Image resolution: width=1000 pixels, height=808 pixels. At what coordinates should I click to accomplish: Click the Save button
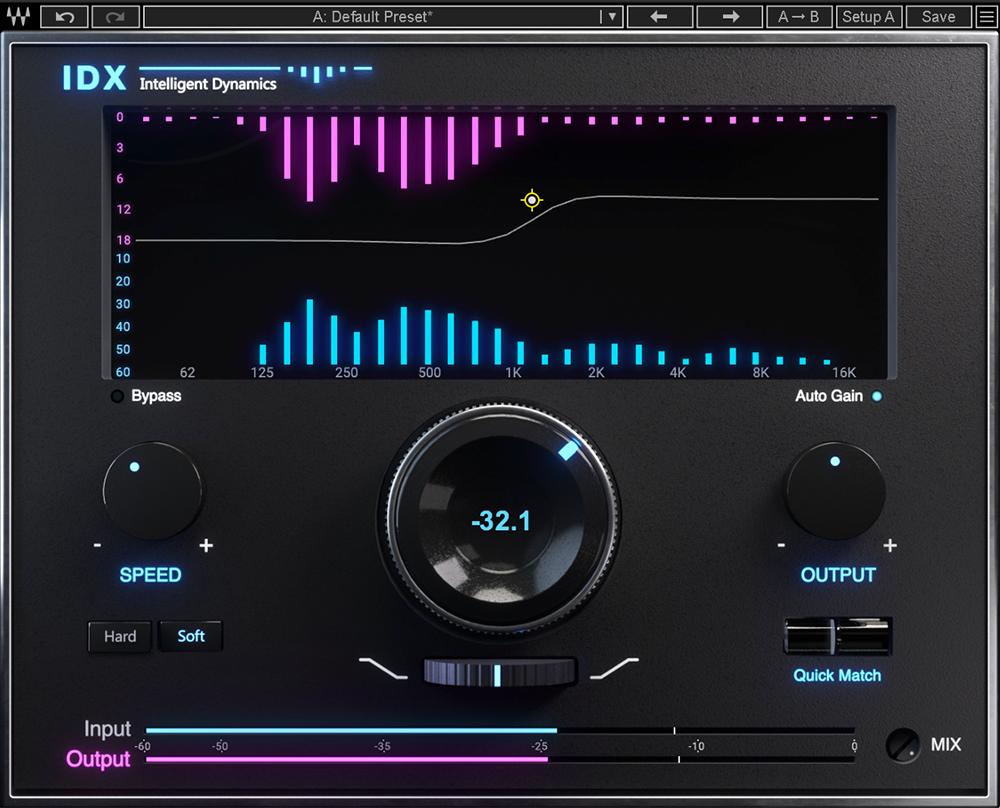938,17
